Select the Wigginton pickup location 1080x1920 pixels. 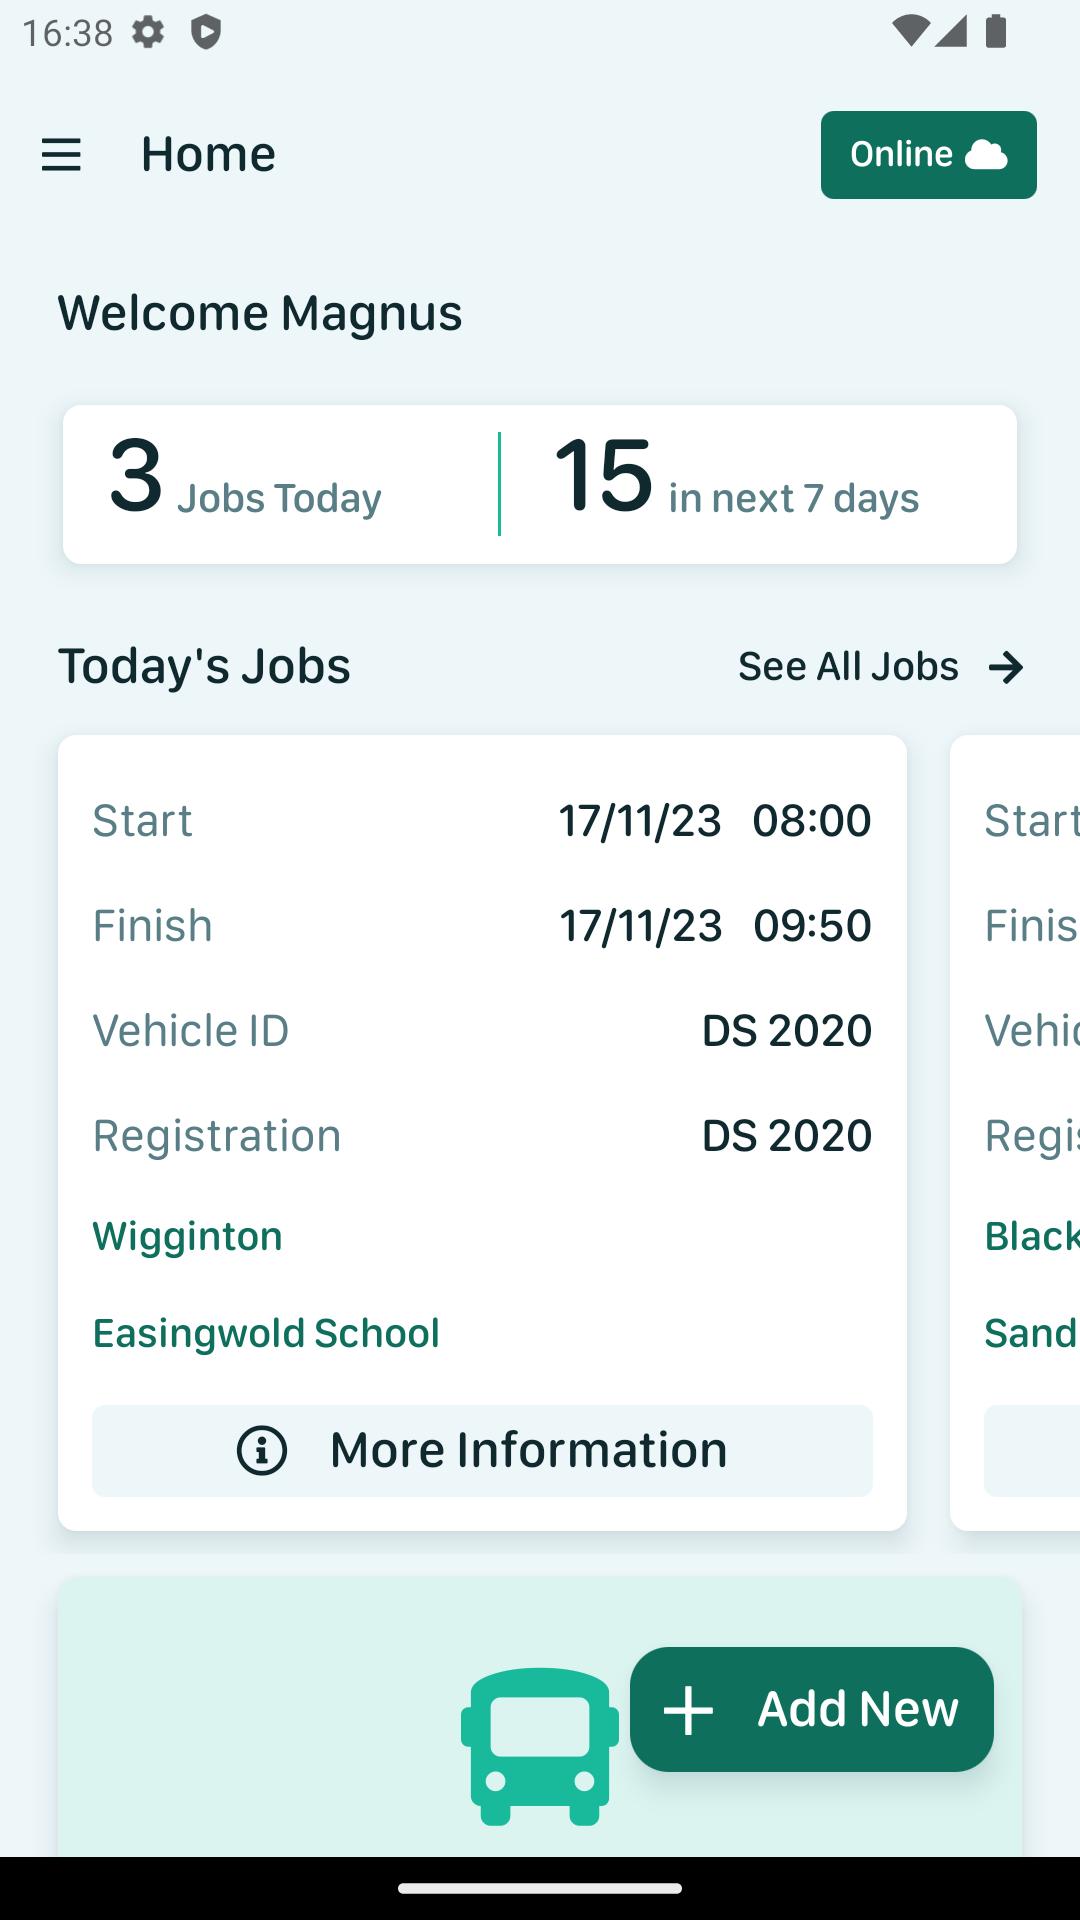tap(188, 1237)
